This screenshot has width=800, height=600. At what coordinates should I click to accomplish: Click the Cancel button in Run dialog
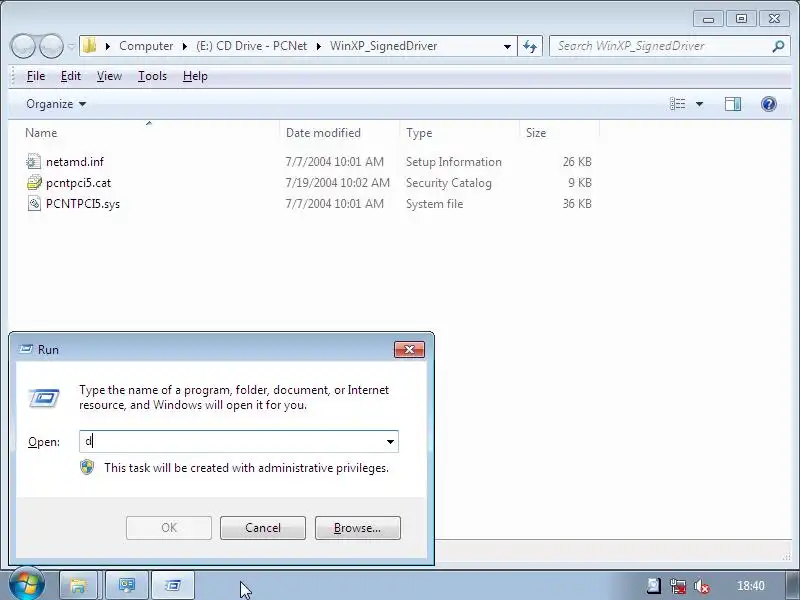click(263, 528)
